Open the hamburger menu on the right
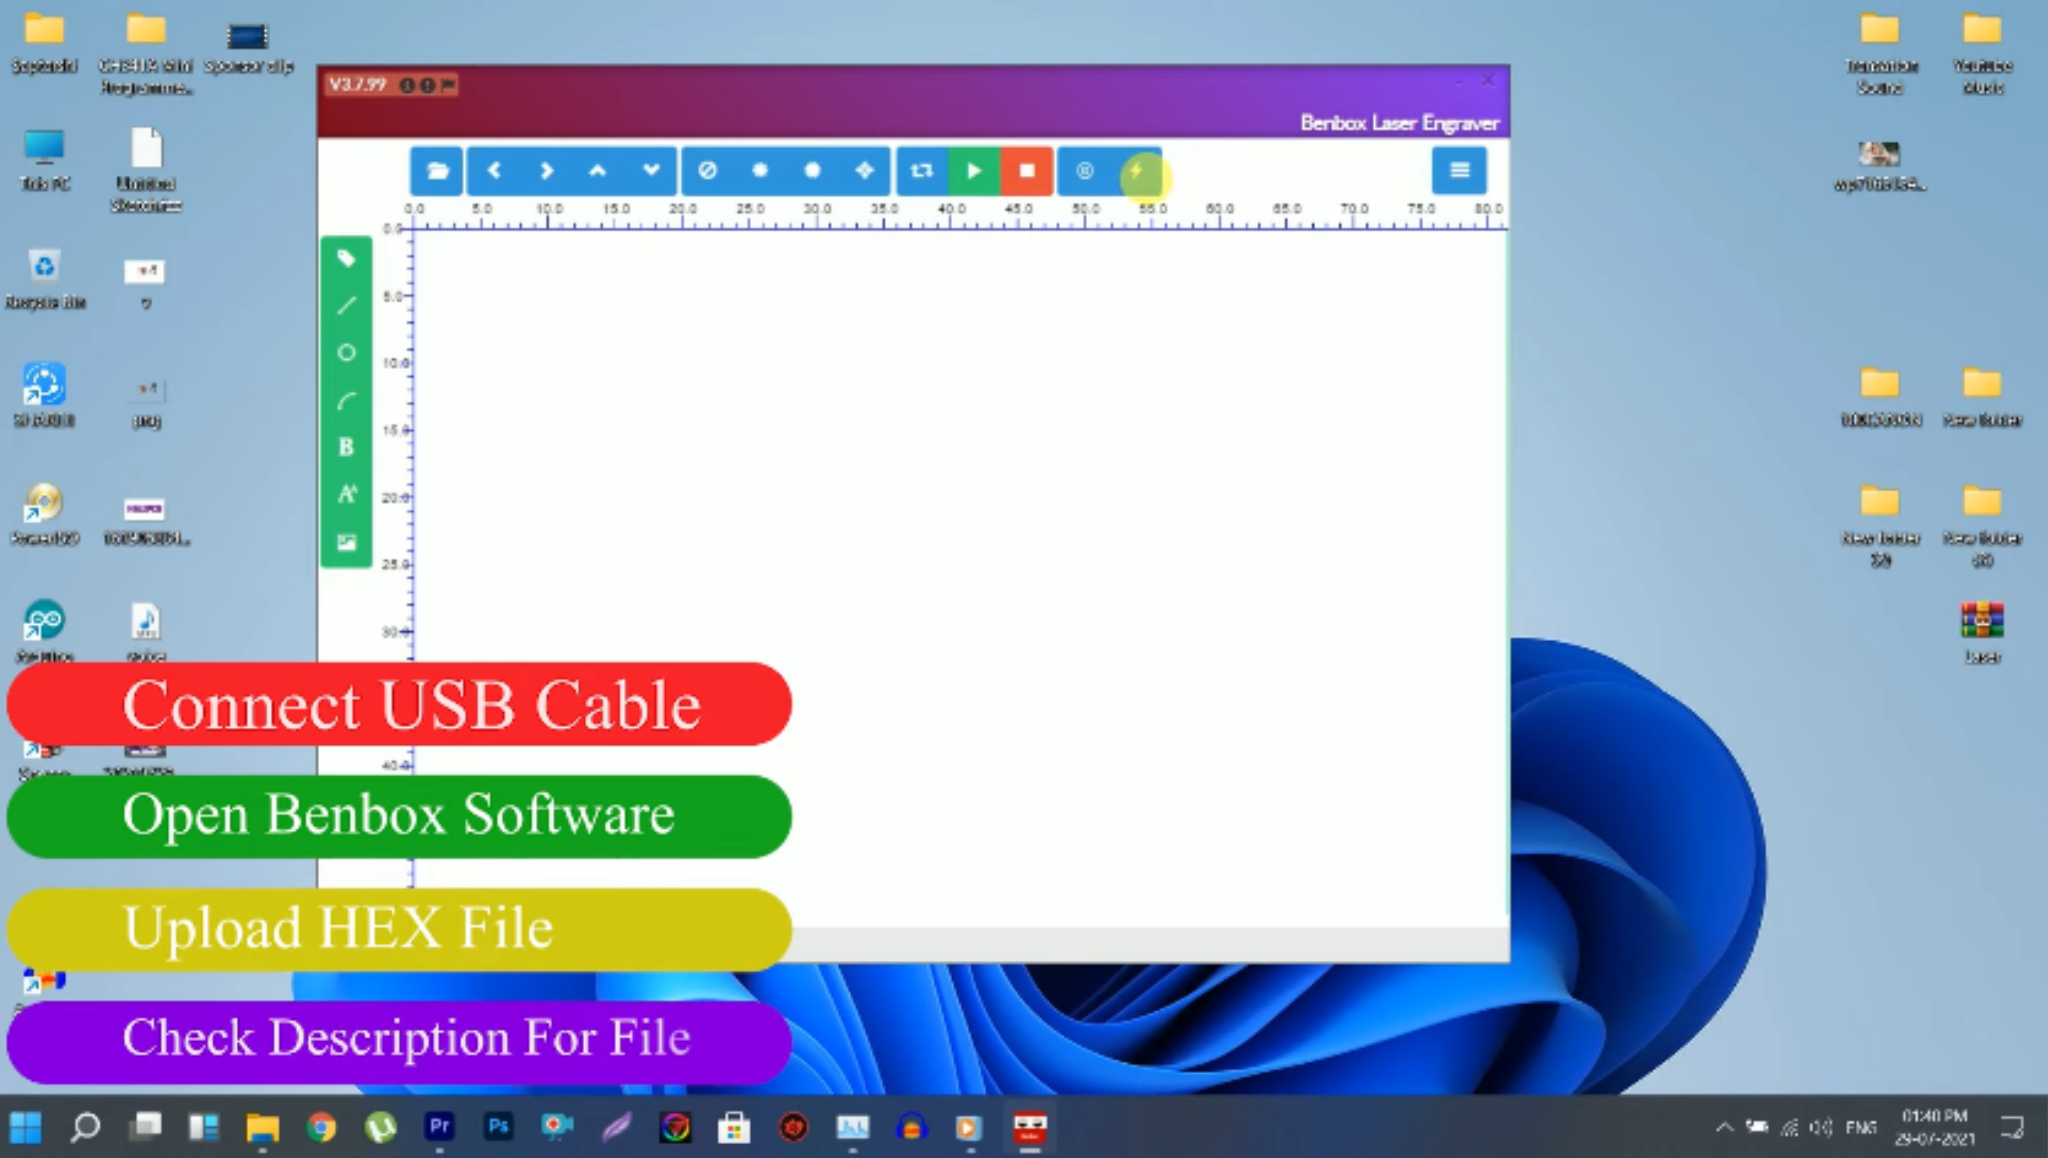 pyautogui.click(x=1459, y=171)
